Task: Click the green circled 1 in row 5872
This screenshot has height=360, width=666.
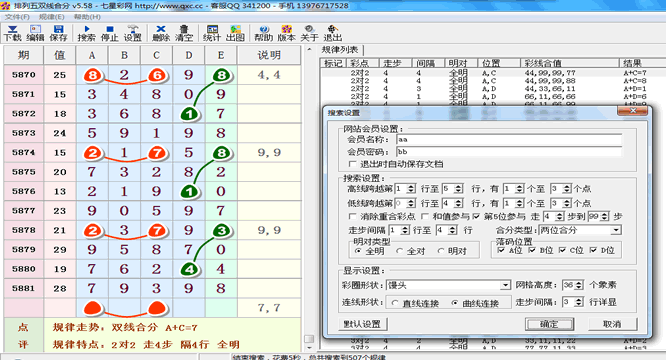Action: [x=189, y=114]
